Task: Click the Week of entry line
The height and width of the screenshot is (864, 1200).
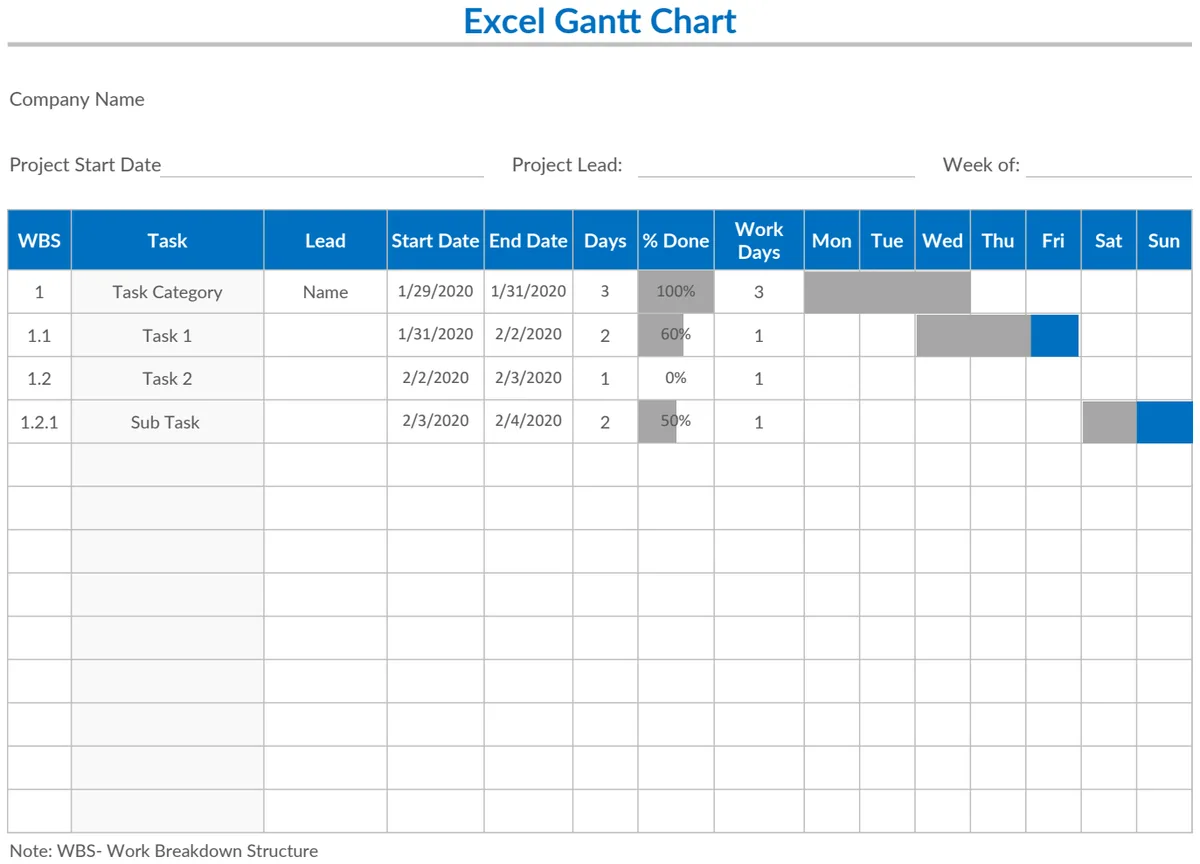Action: [x=1109, y=166]
